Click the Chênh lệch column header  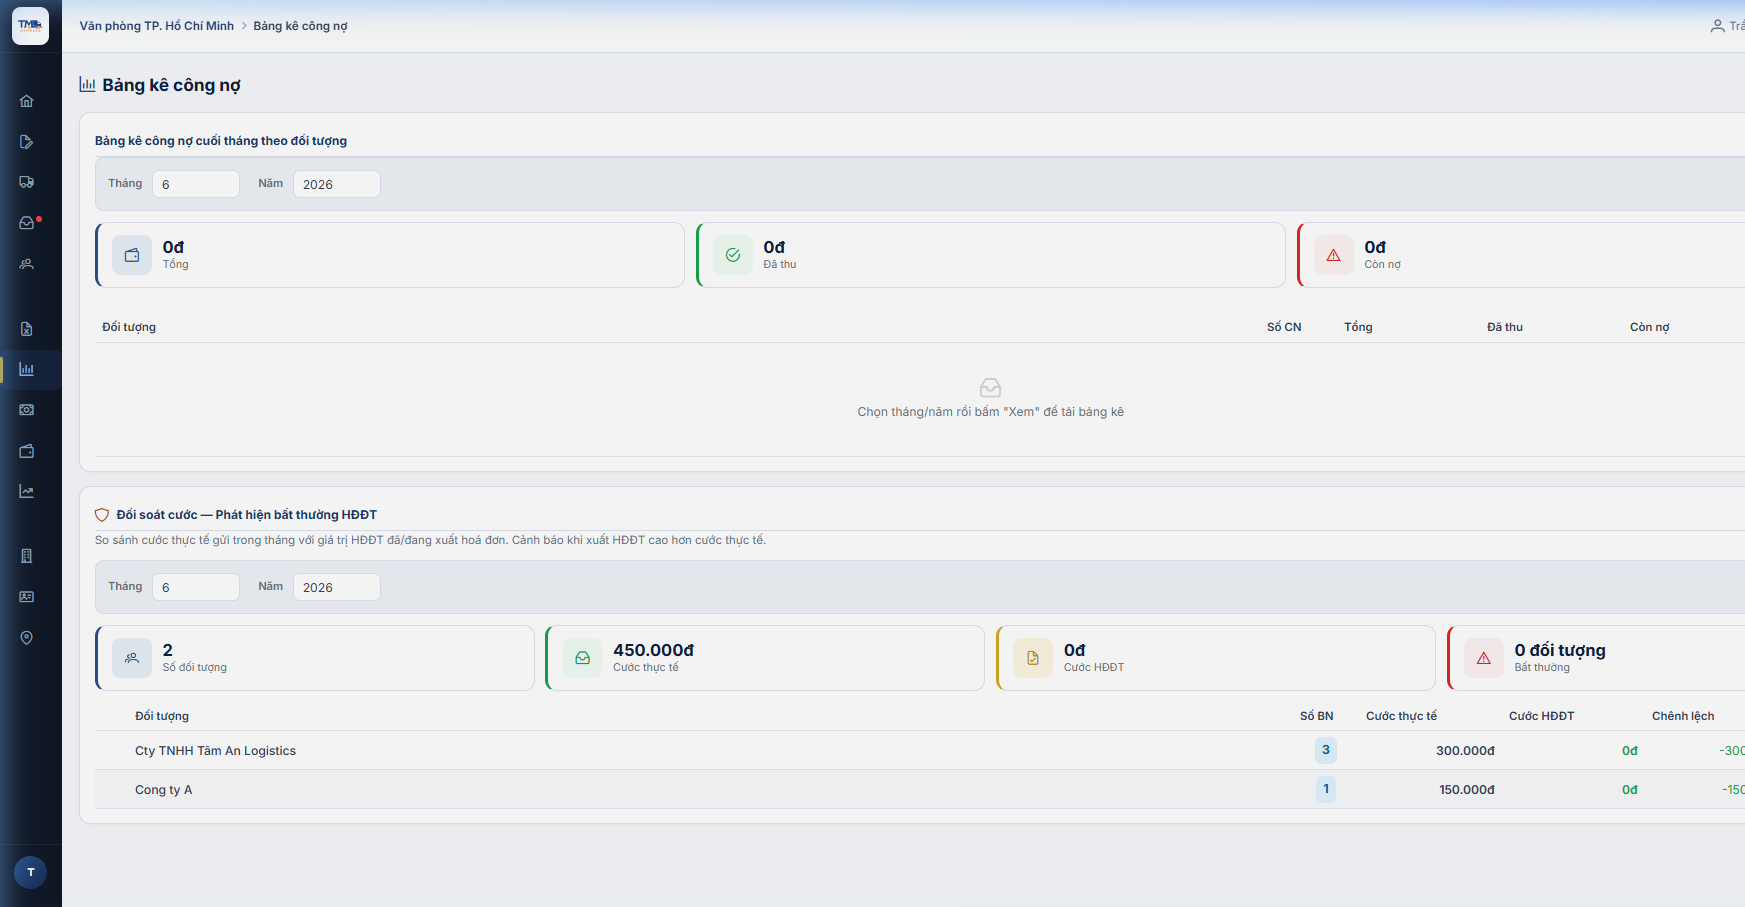(x=1683, y=716)
